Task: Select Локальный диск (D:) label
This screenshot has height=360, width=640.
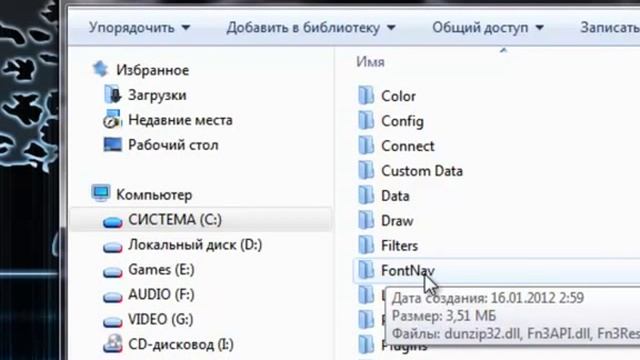Action: pos(195,245)
